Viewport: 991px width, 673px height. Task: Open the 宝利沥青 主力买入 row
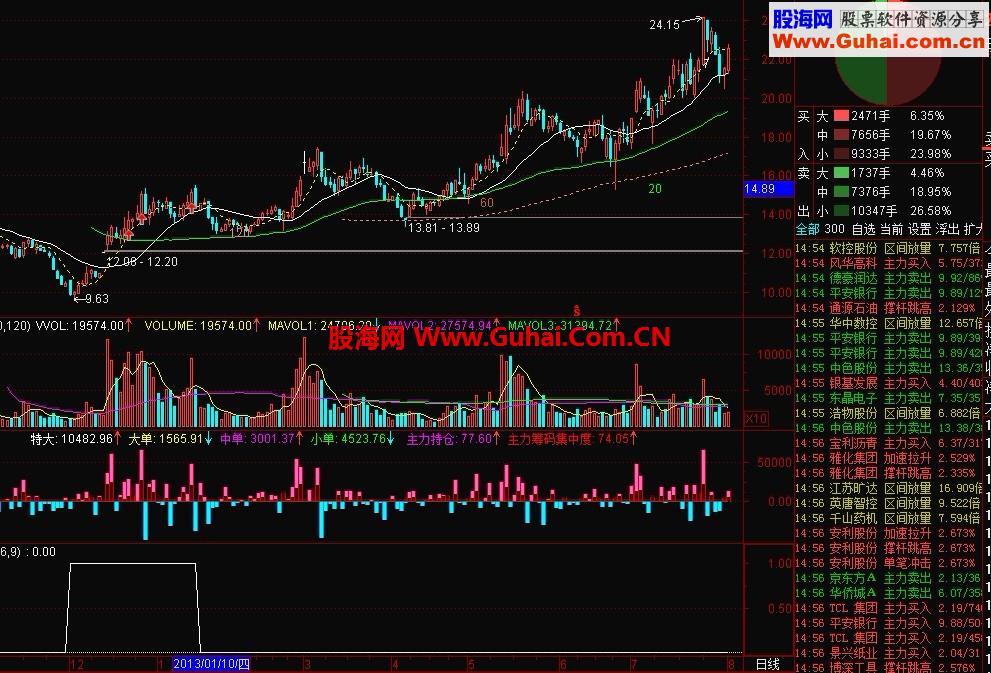(887, 444)
